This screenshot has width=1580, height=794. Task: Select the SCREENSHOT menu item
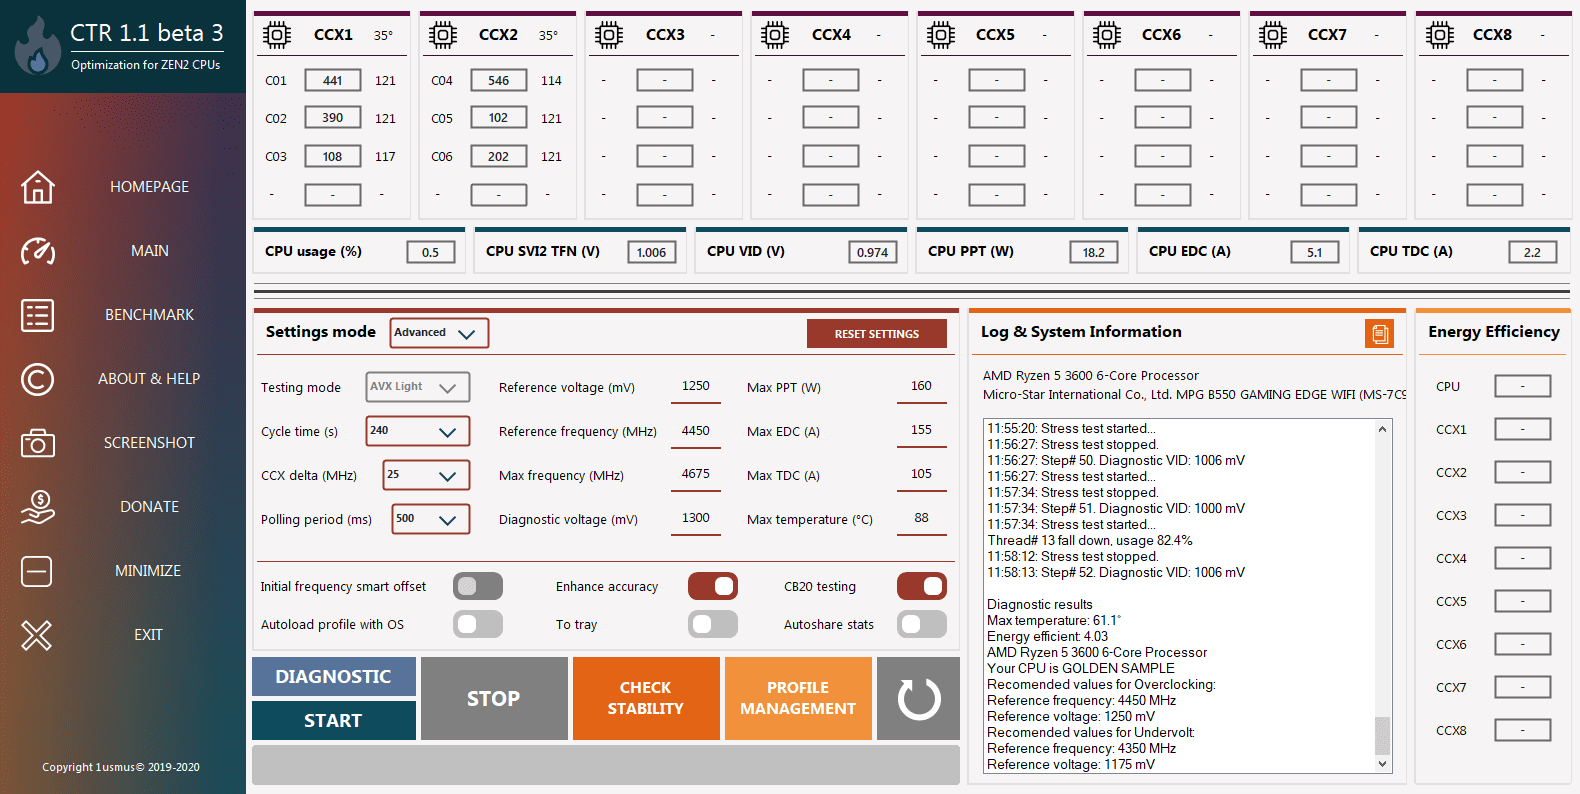point(149,443)
